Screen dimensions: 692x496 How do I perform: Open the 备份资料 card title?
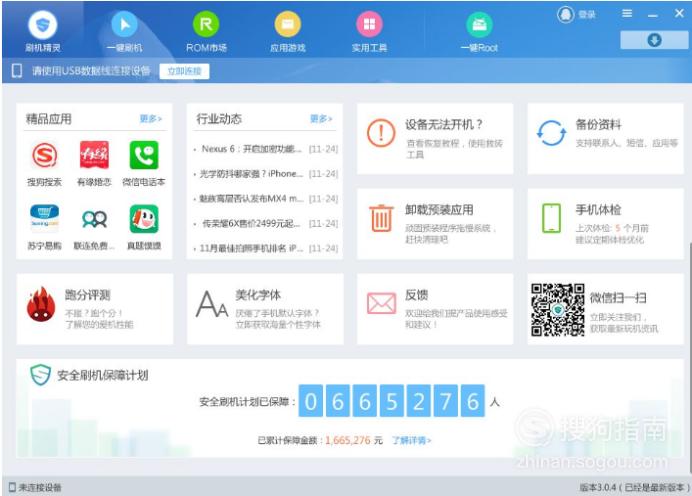click(x=598, y=125)
